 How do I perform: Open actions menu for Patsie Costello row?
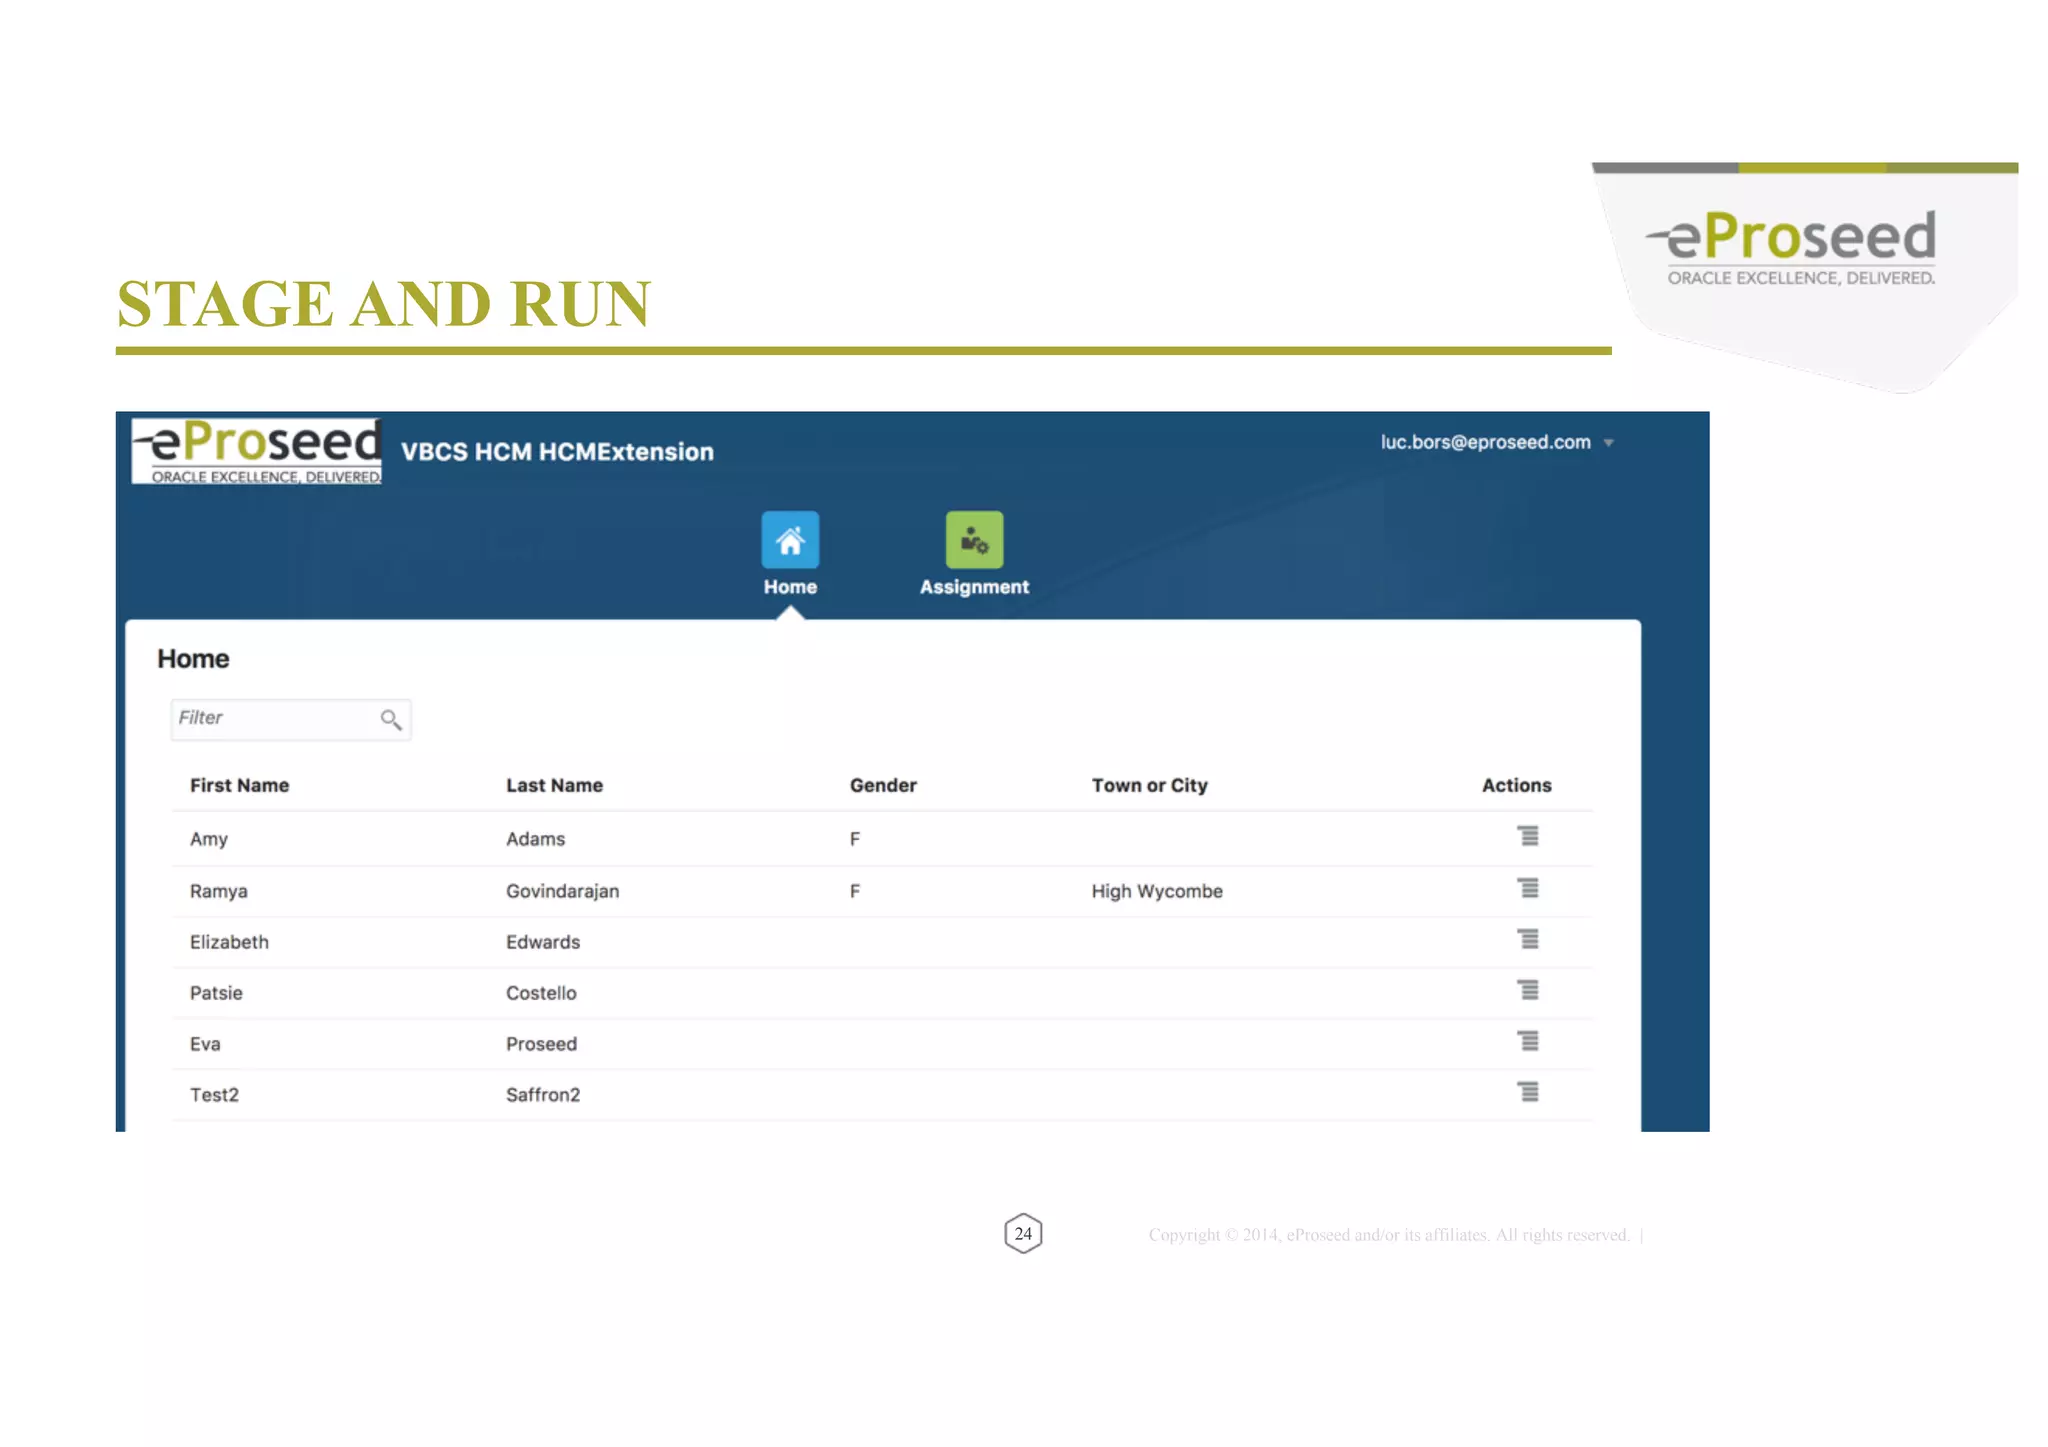1527,990
